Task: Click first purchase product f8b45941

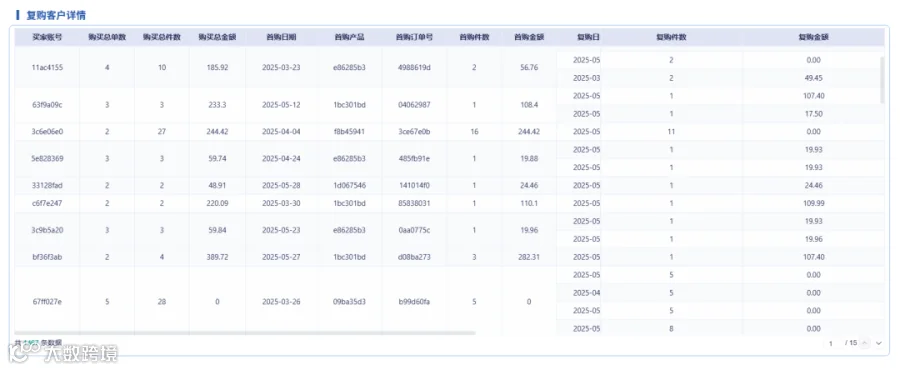Action: [x=349, y=131]
